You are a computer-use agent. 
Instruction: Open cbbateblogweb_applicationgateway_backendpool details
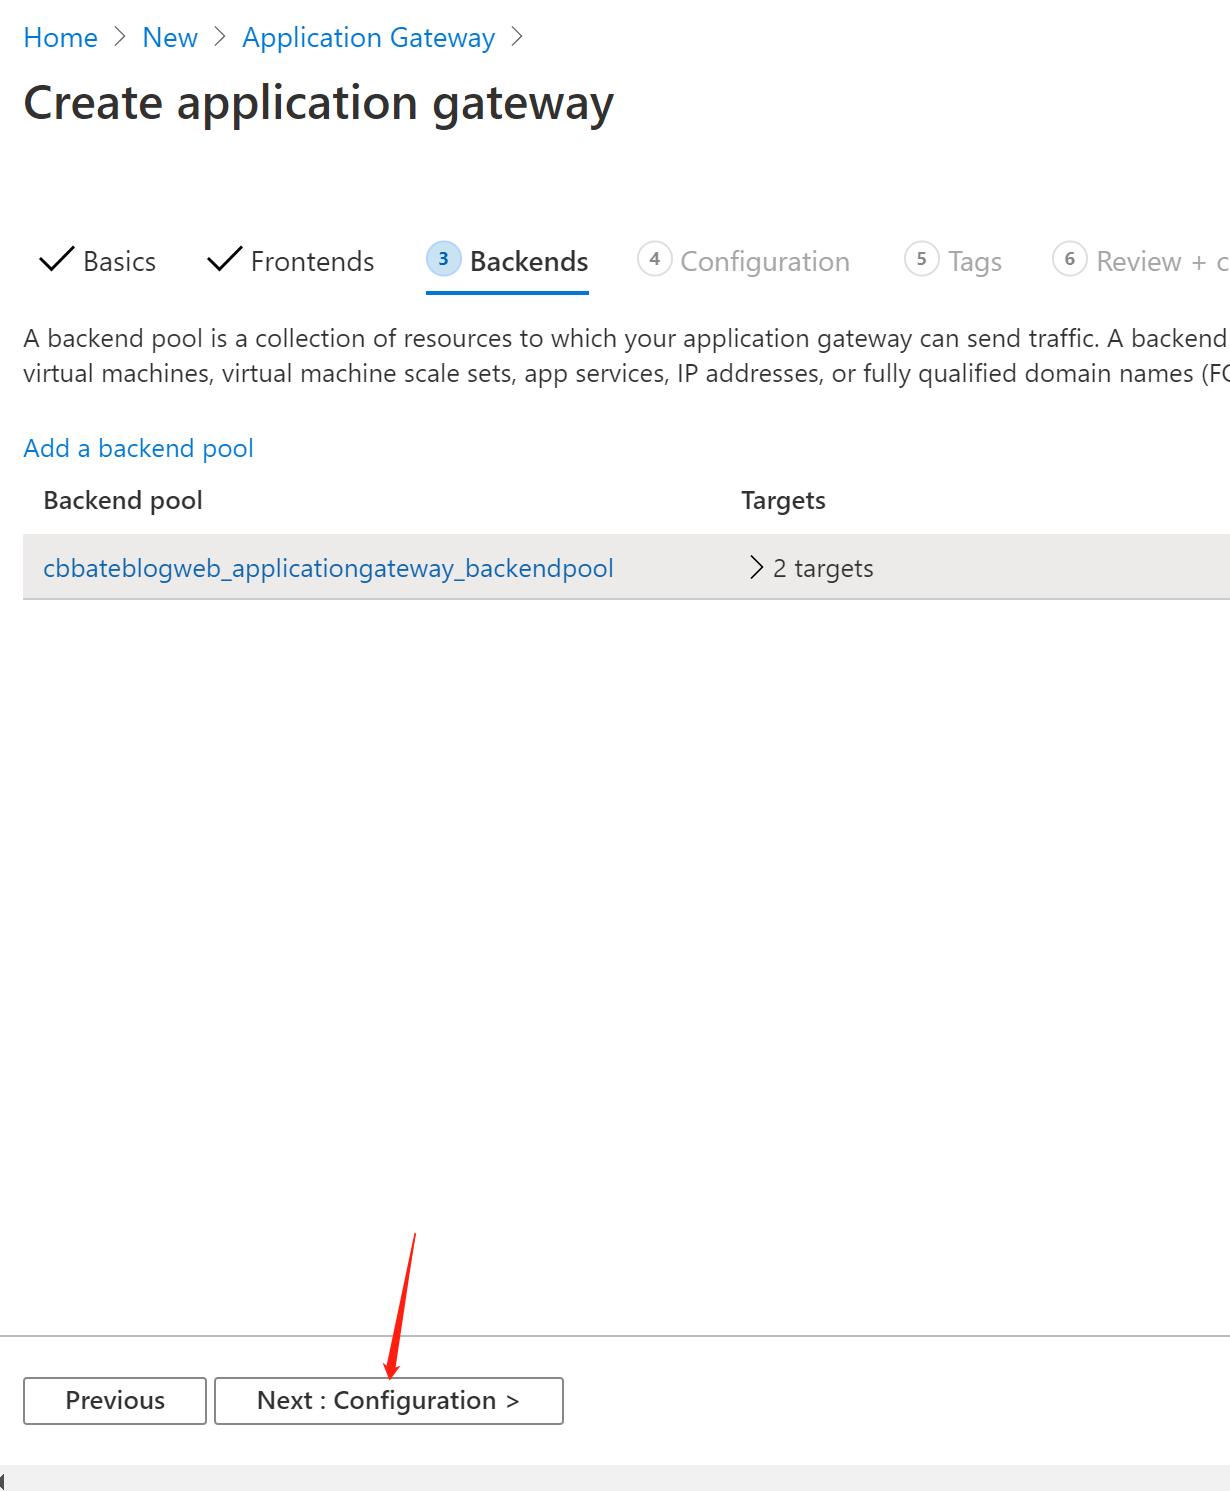pos(328,567)
